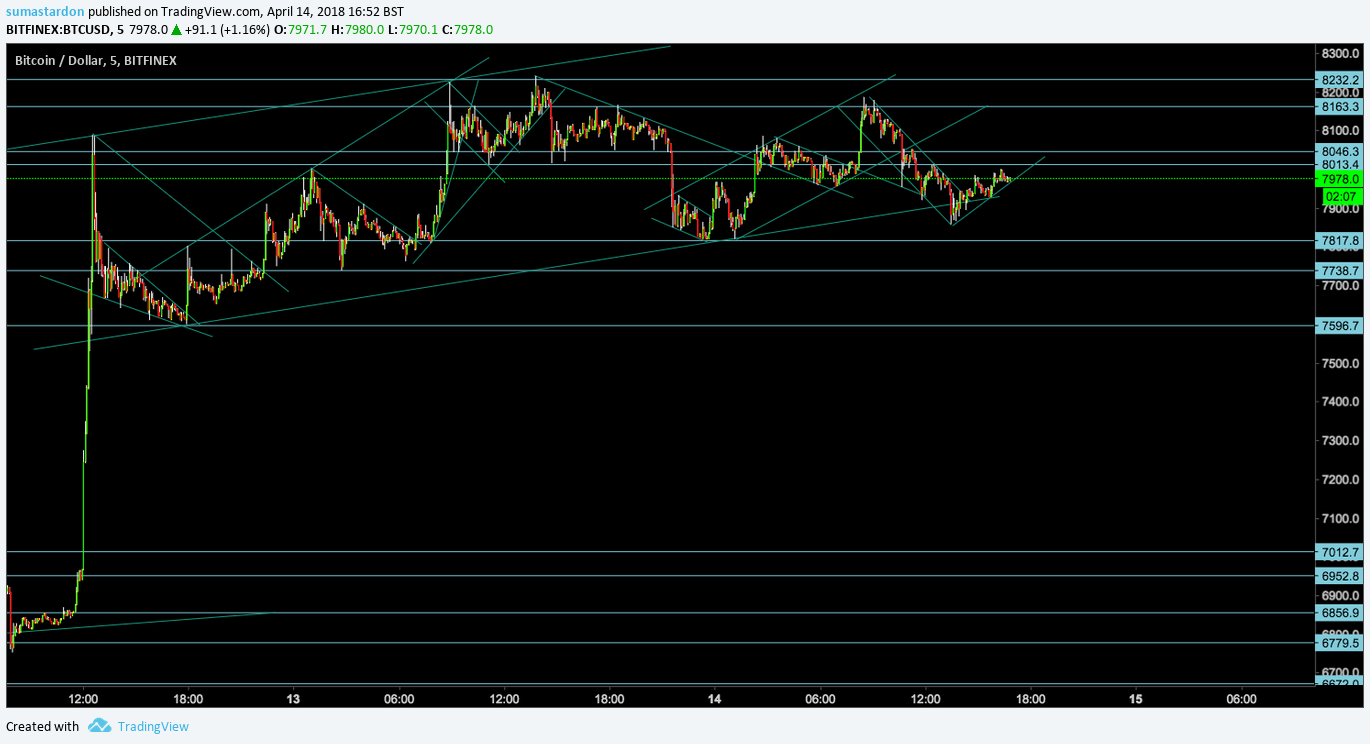1370x744 pixels.
Task: Click the 7500.0 price axis tick
Action: pyautogui.click(x=1340, y=363)
